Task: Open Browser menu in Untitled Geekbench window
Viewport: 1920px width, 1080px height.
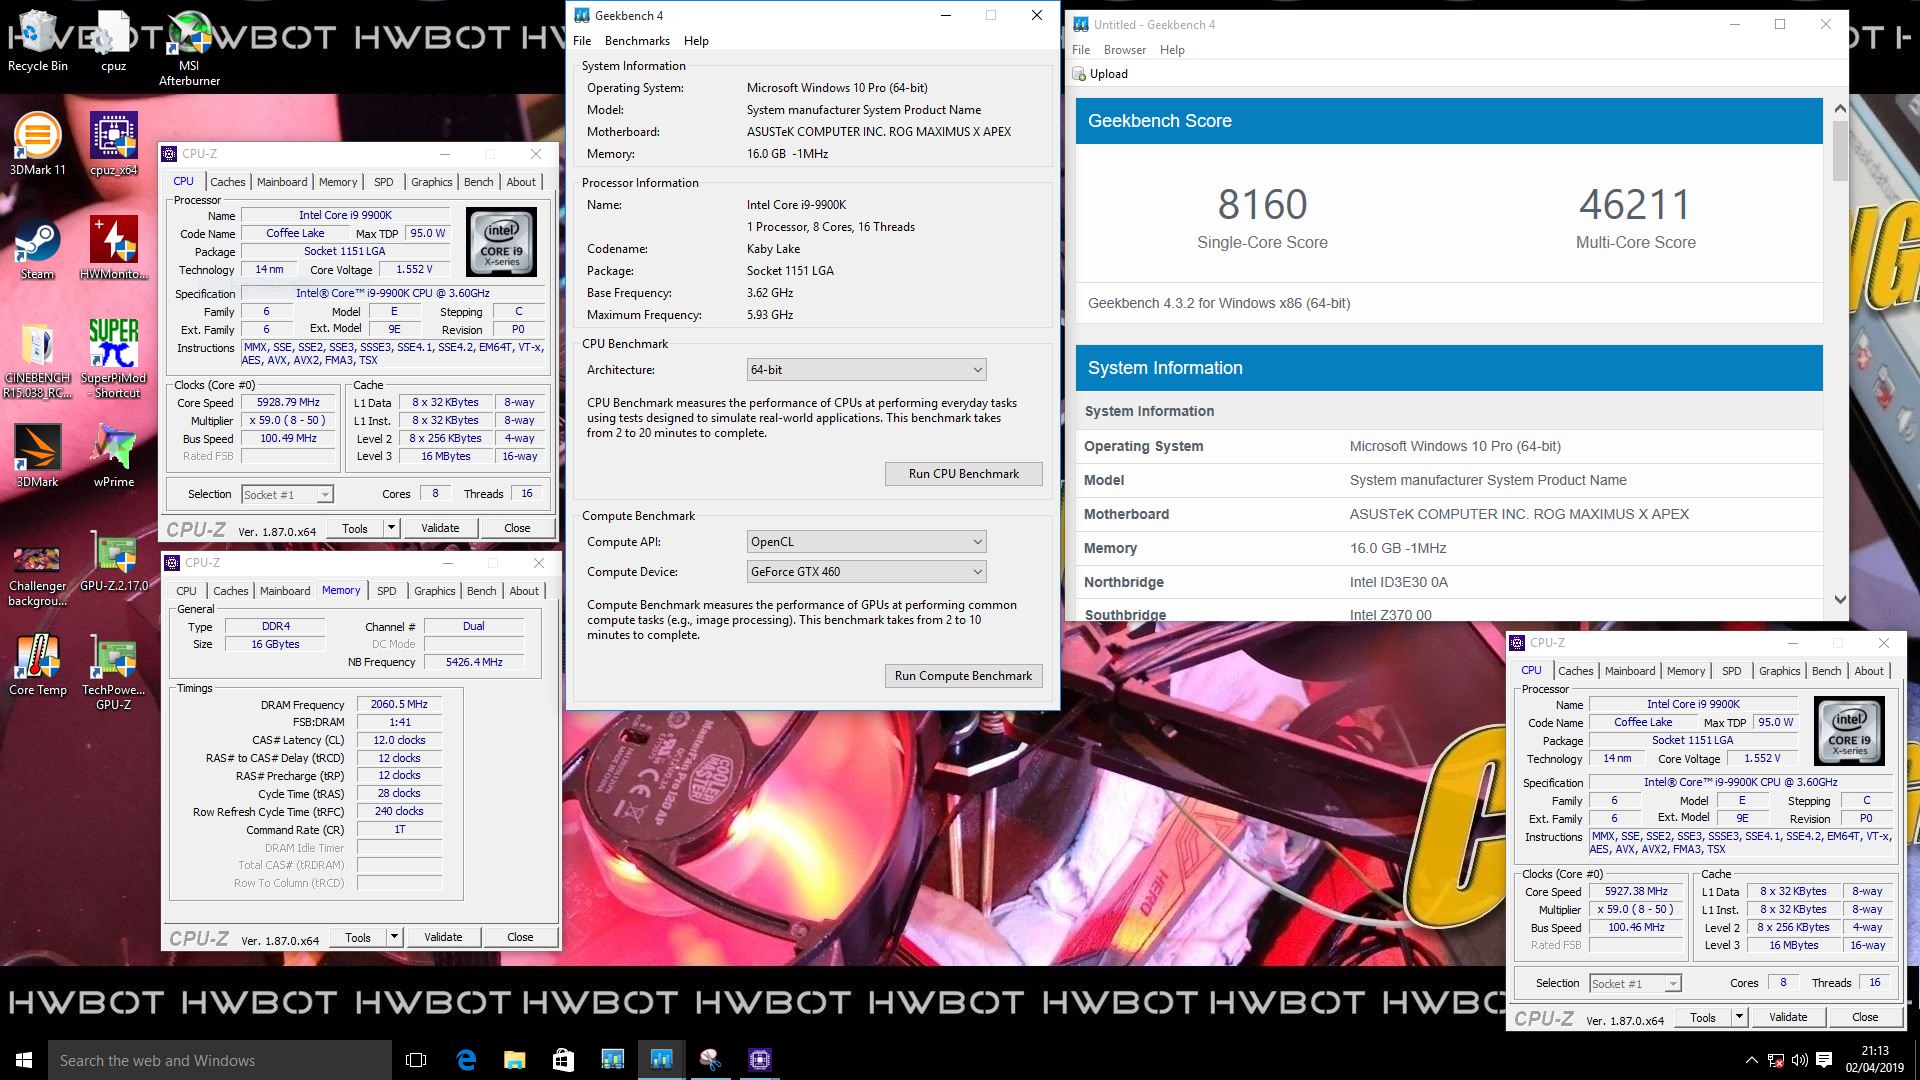Action: tap(1125, 50)
